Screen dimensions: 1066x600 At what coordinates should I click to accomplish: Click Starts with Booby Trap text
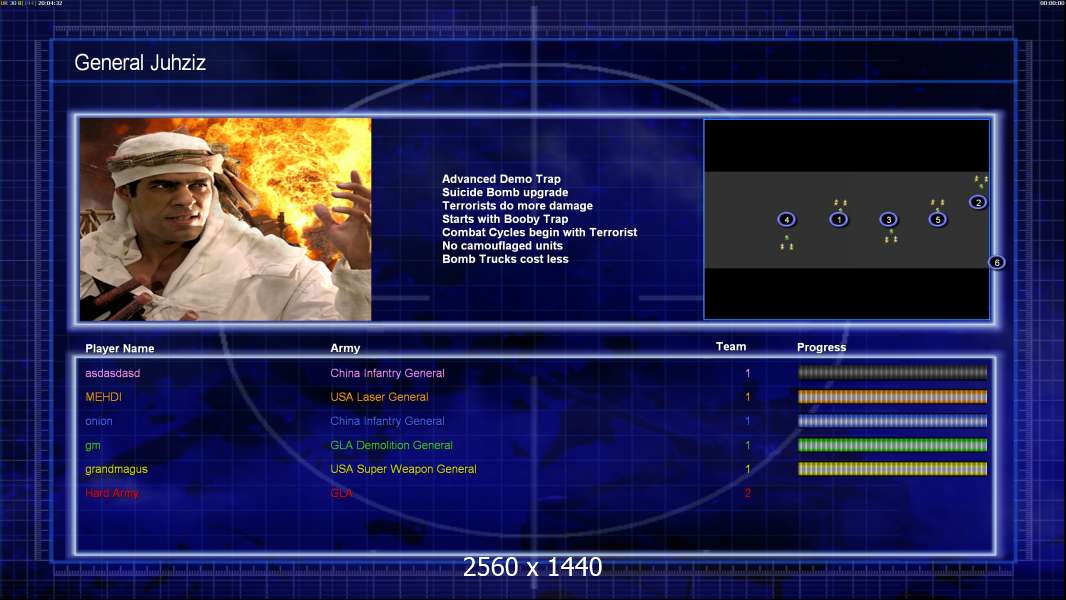point(505,219)
